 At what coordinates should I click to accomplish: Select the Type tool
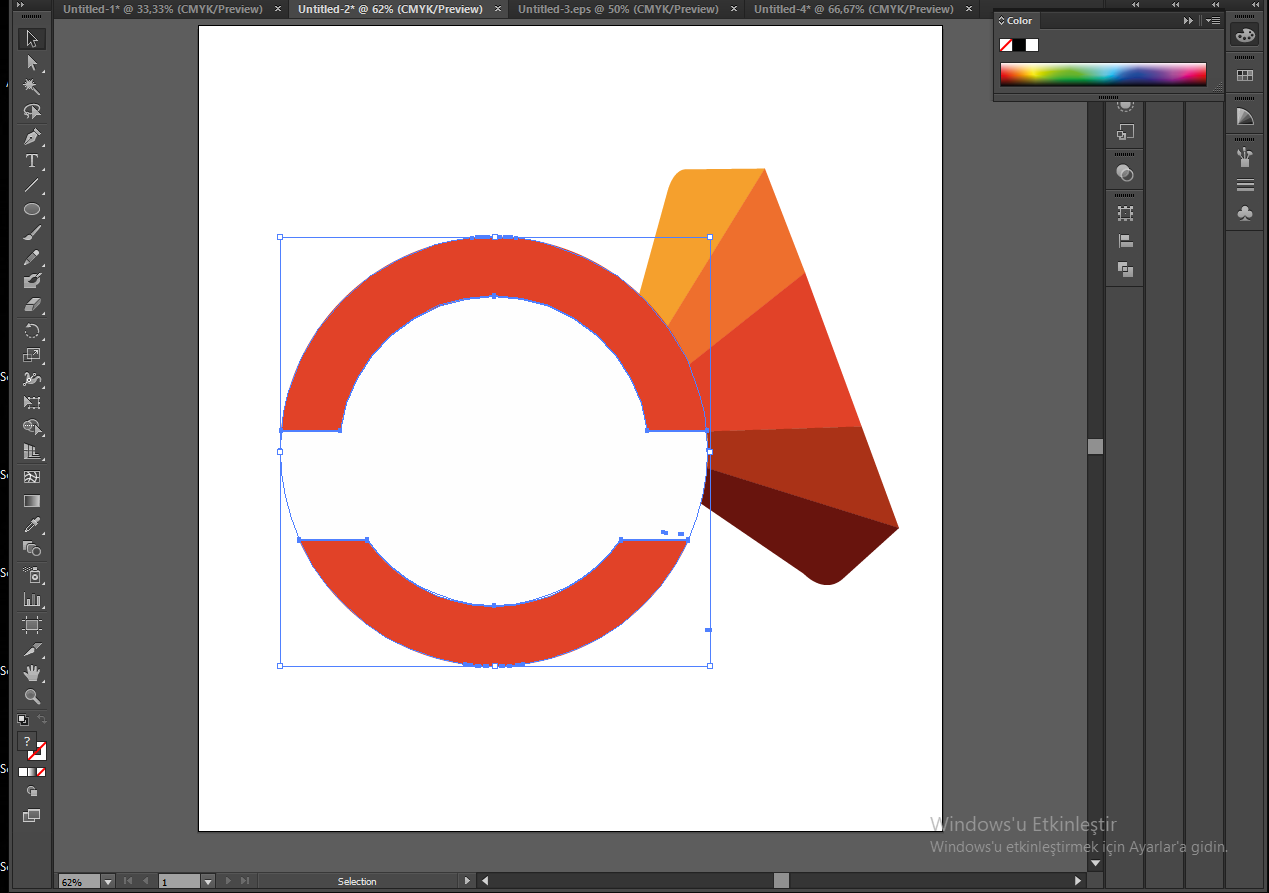pyautogui.click(x=32, y=161)
